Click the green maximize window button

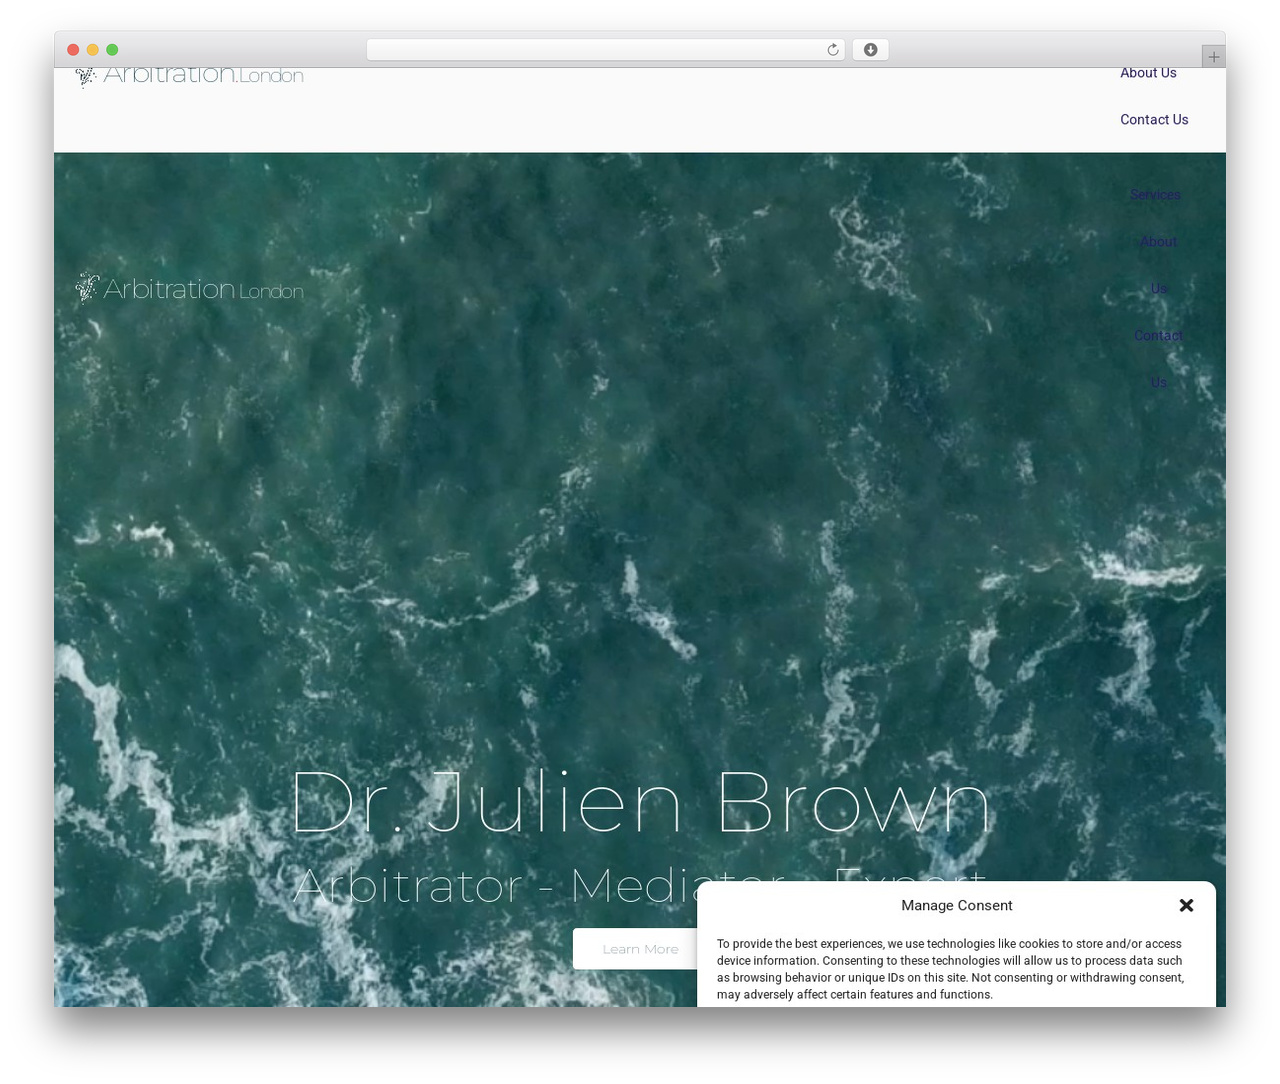pos(112,50)
